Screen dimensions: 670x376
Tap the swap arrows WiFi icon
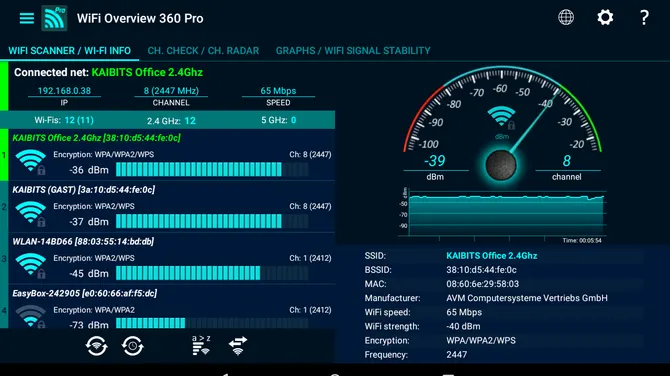click(238, 346)
